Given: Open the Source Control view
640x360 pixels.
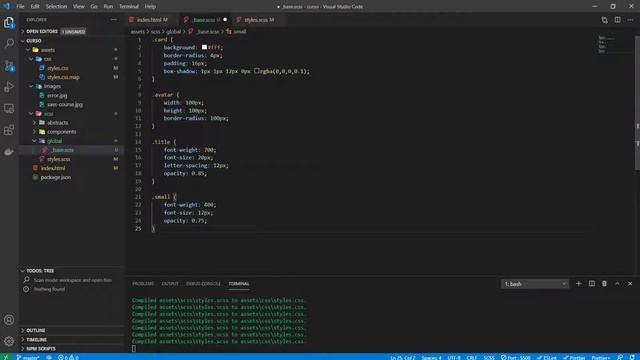Looking at the screenshot, I should [x=9, y=65].
